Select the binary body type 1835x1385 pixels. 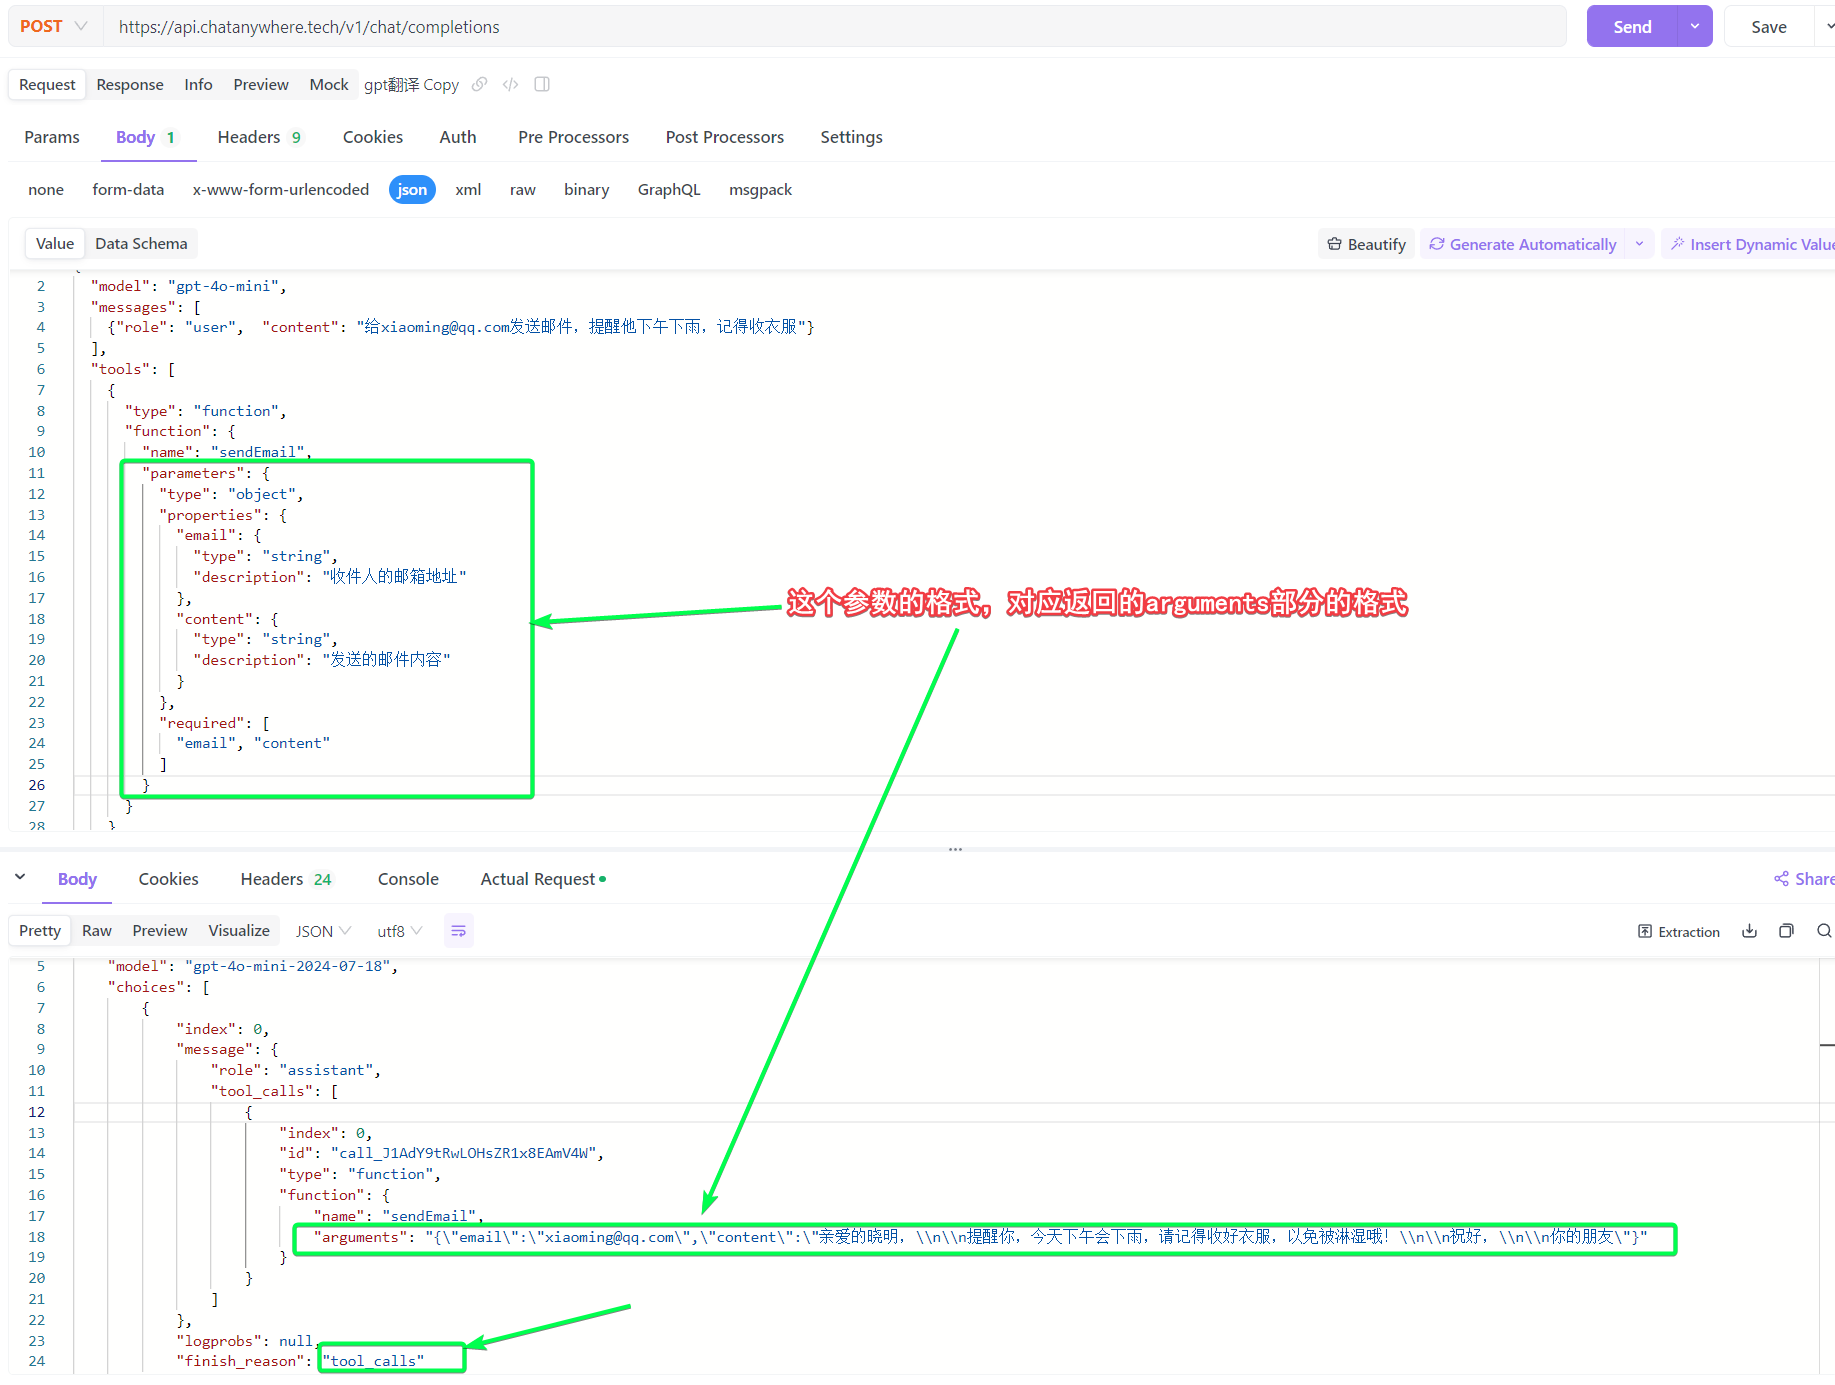(587, 190)
